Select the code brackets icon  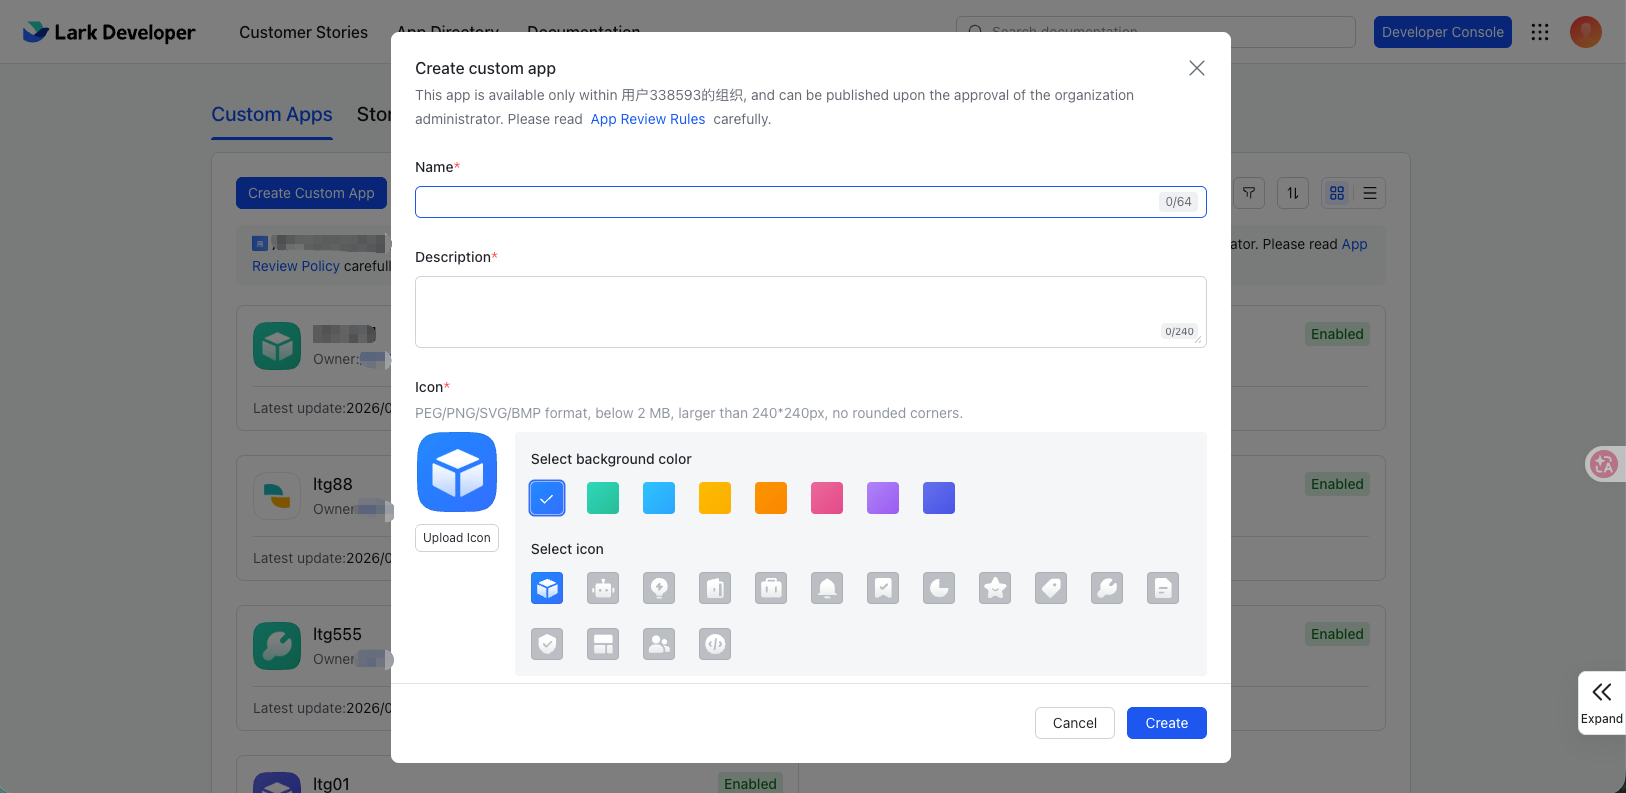click(x=715, y=644)
